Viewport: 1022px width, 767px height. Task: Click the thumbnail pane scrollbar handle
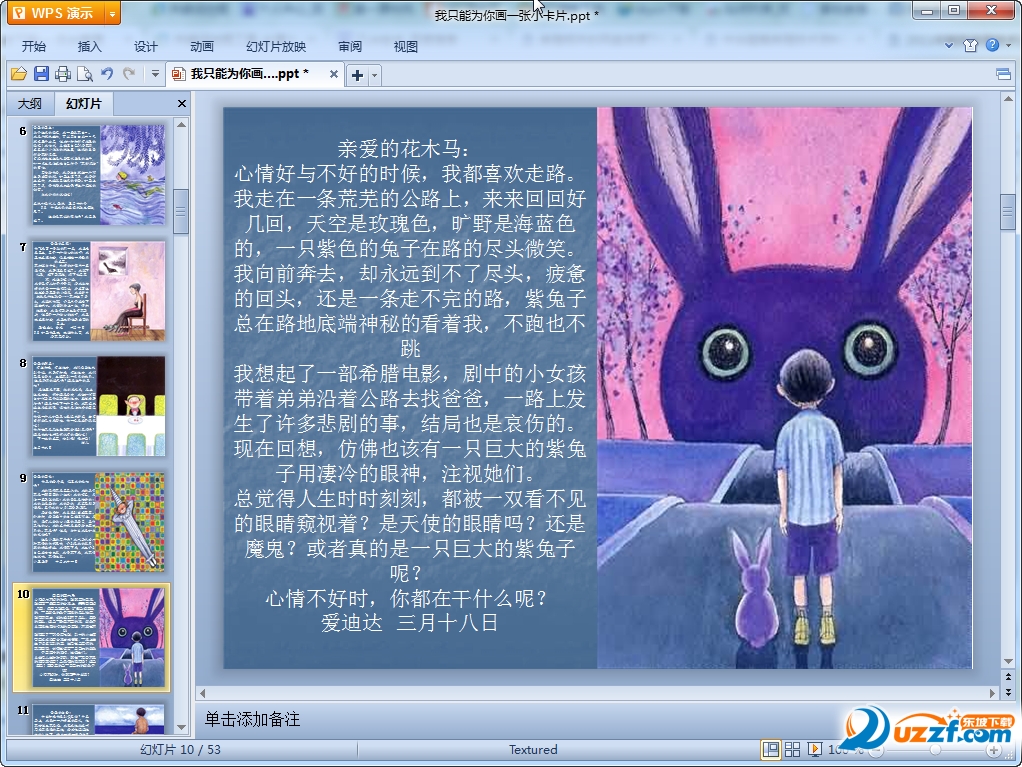tap(181, 211)
